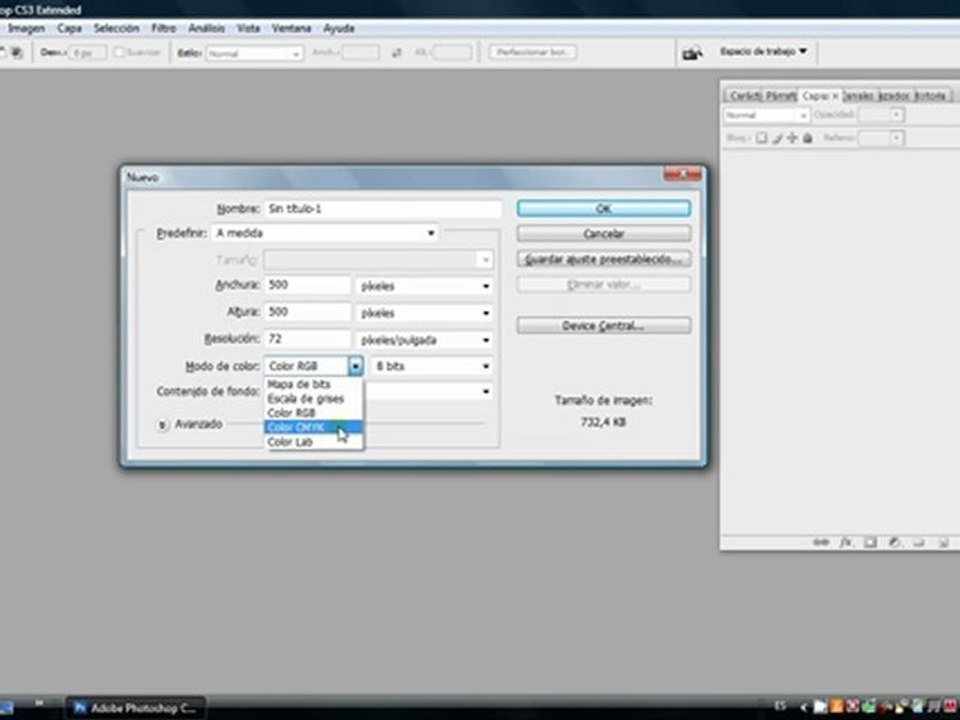Viewport: 960px width, 720px height.
Task: Open Imagen menu
Action: (x=26, y=29)
